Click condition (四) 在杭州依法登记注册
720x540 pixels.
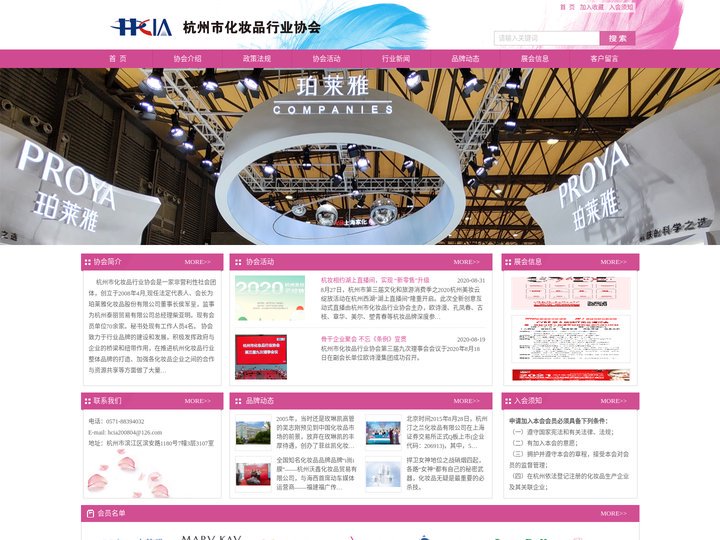pyautogui.click(x=569, y=481)
